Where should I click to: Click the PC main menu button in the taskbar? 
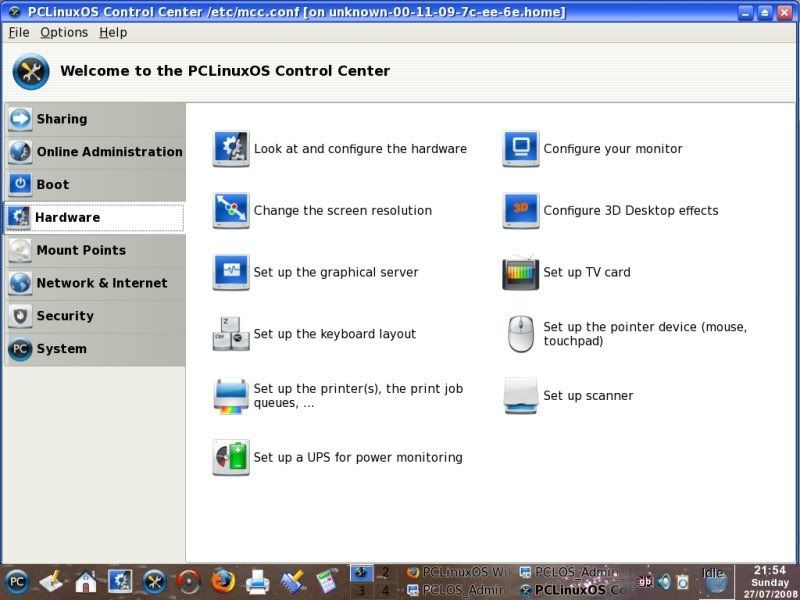tap(16, 582)
